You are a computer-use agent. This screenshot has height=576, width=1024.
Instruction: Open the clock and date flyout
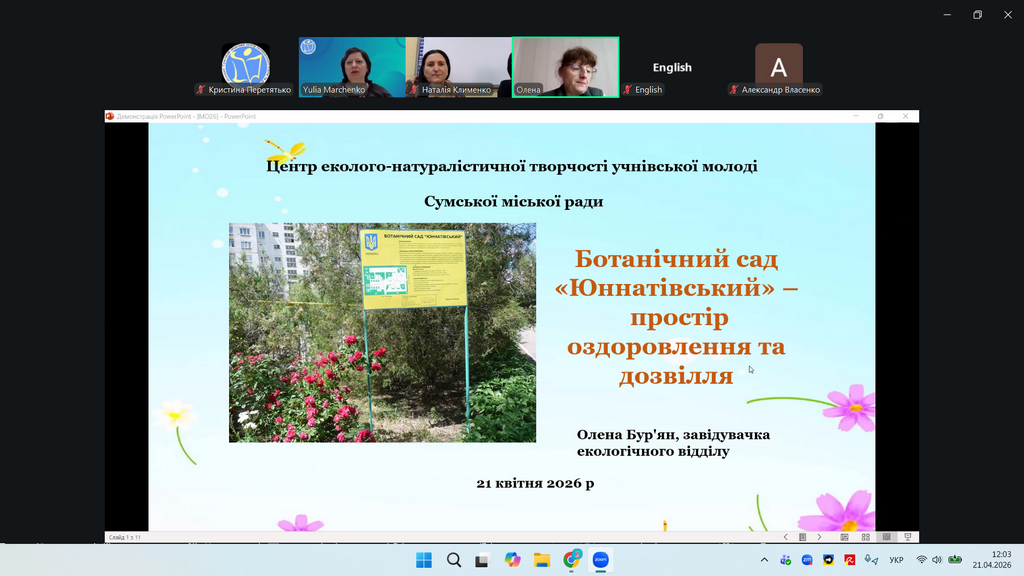pyautogui.click(x=1000, y=559)
